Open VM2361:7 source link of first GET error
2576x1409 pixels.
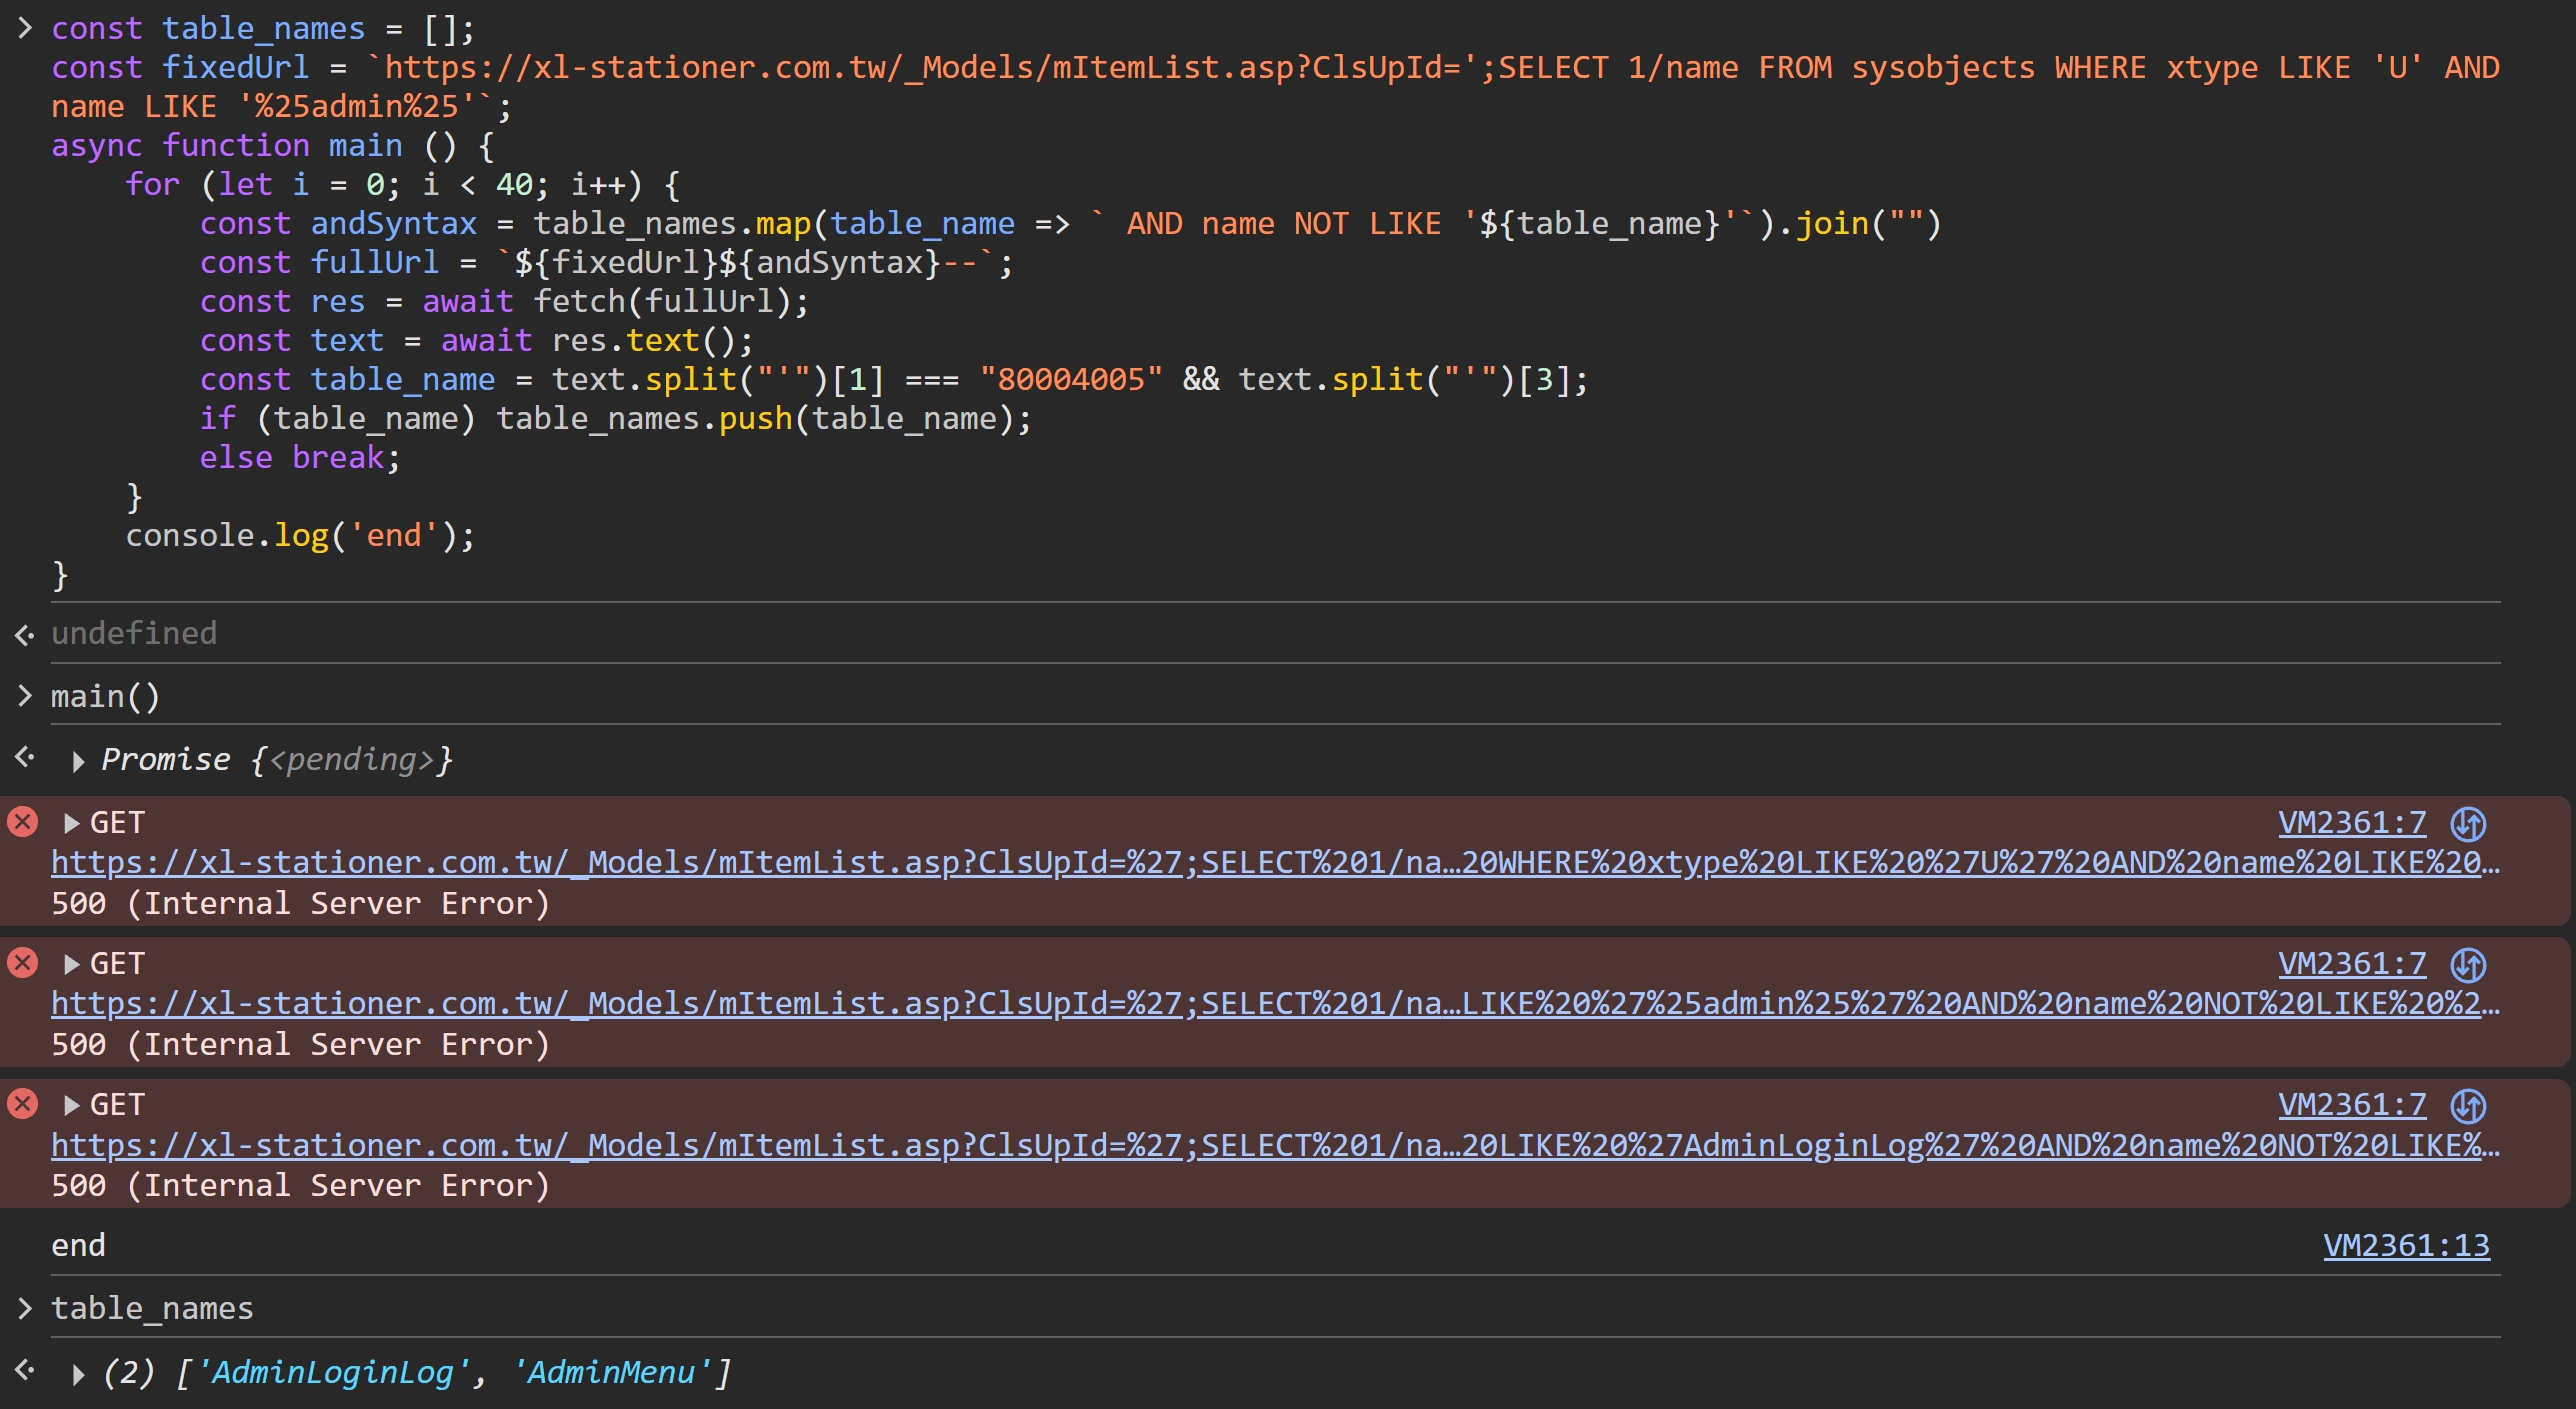tap(2352, 823)
